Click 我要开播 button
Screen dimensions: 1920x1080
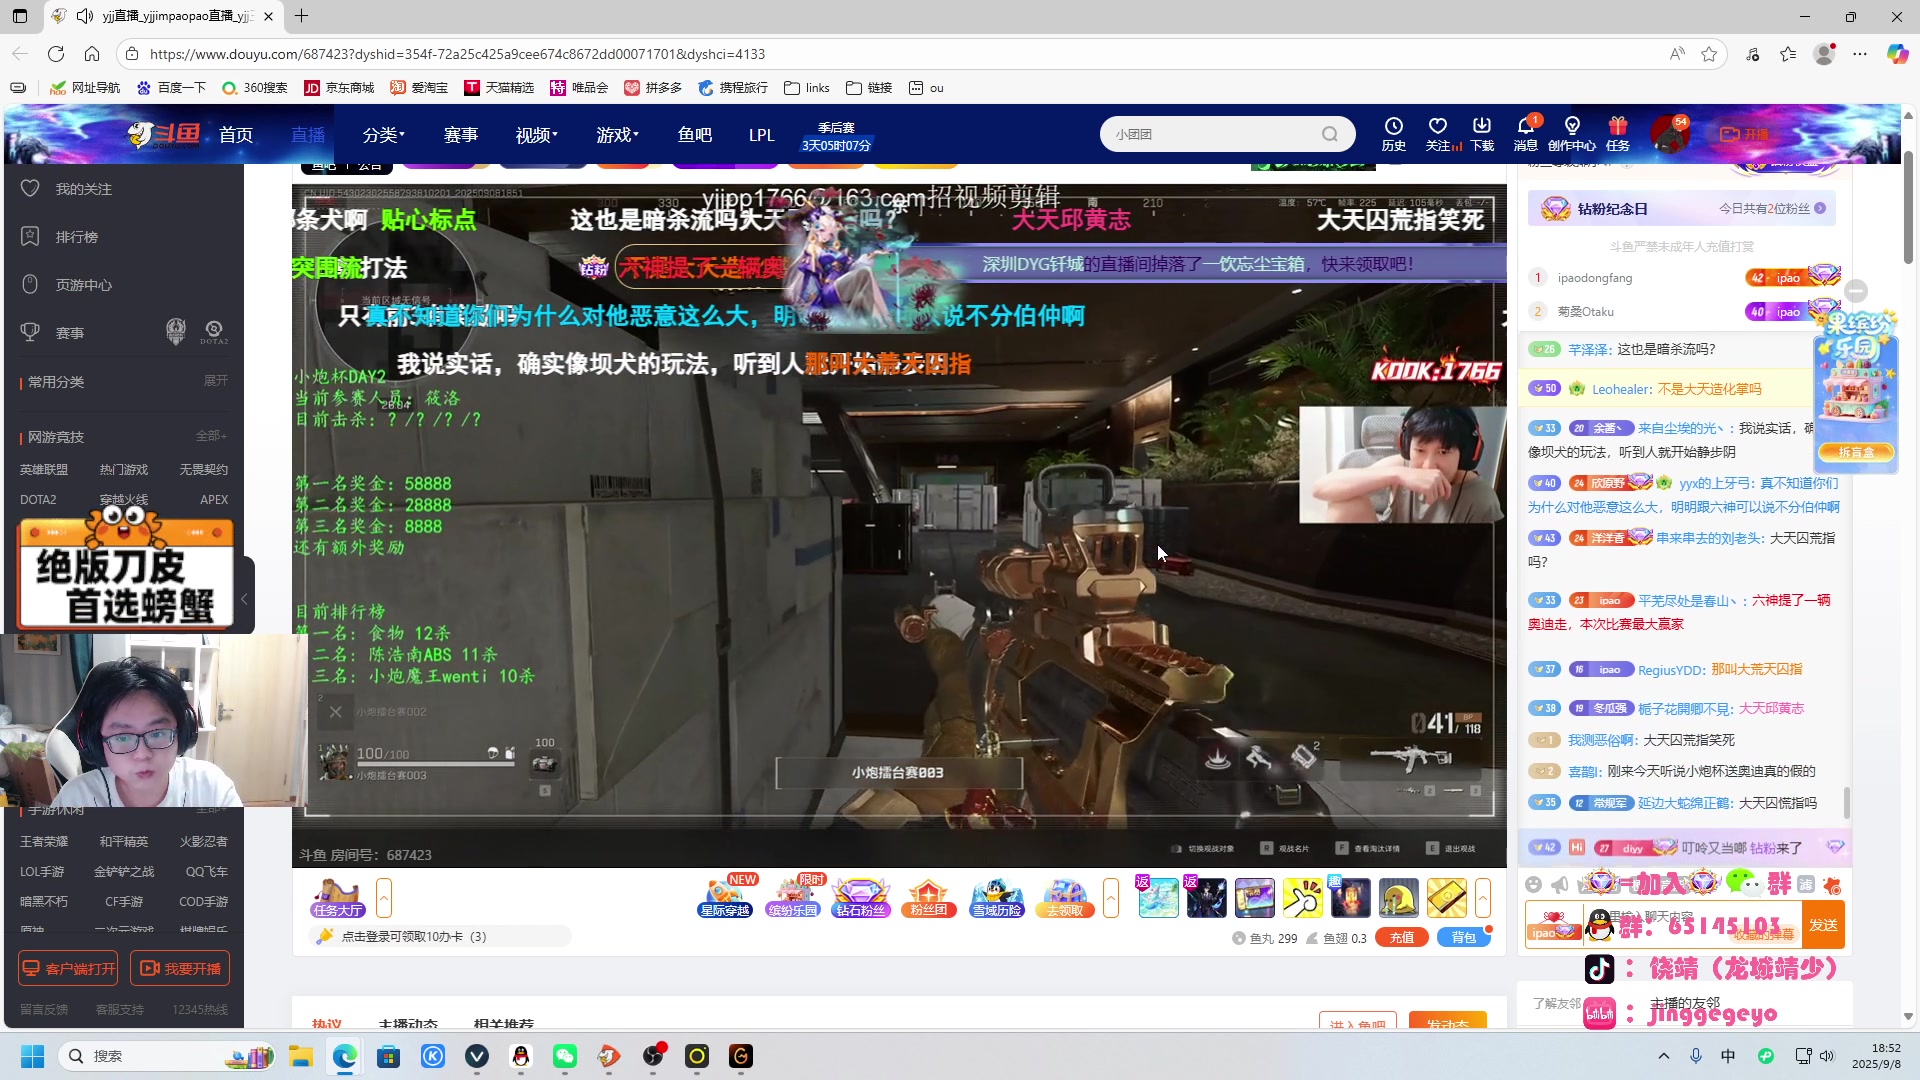[180, 968]
